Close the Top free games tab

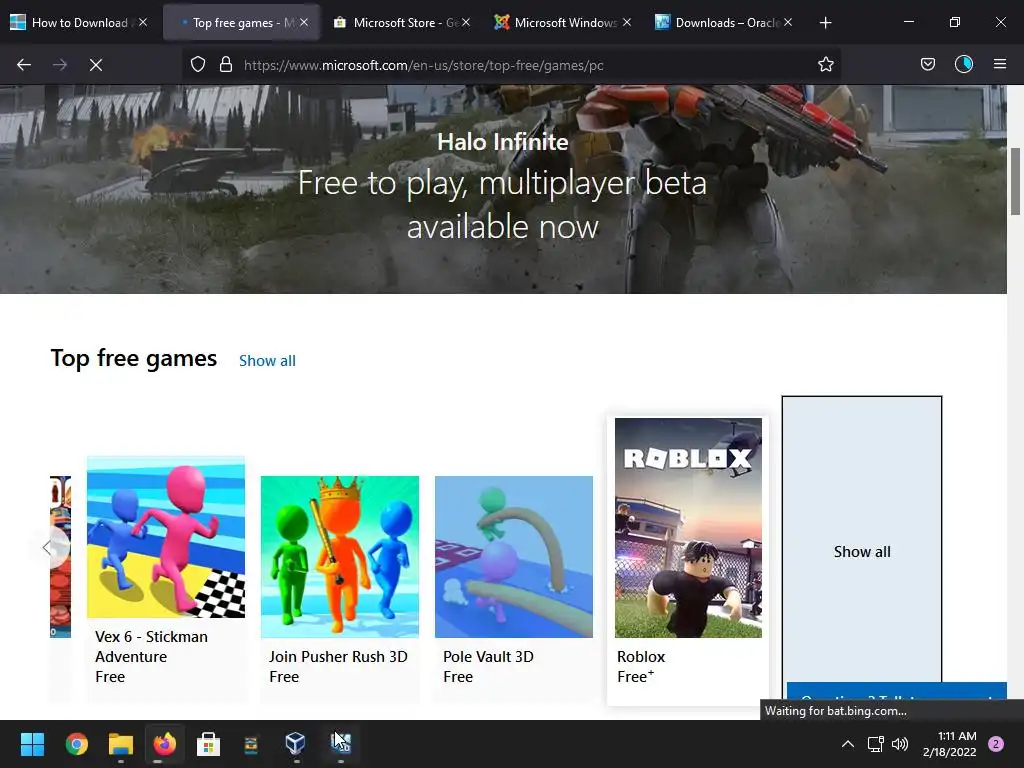304,22
